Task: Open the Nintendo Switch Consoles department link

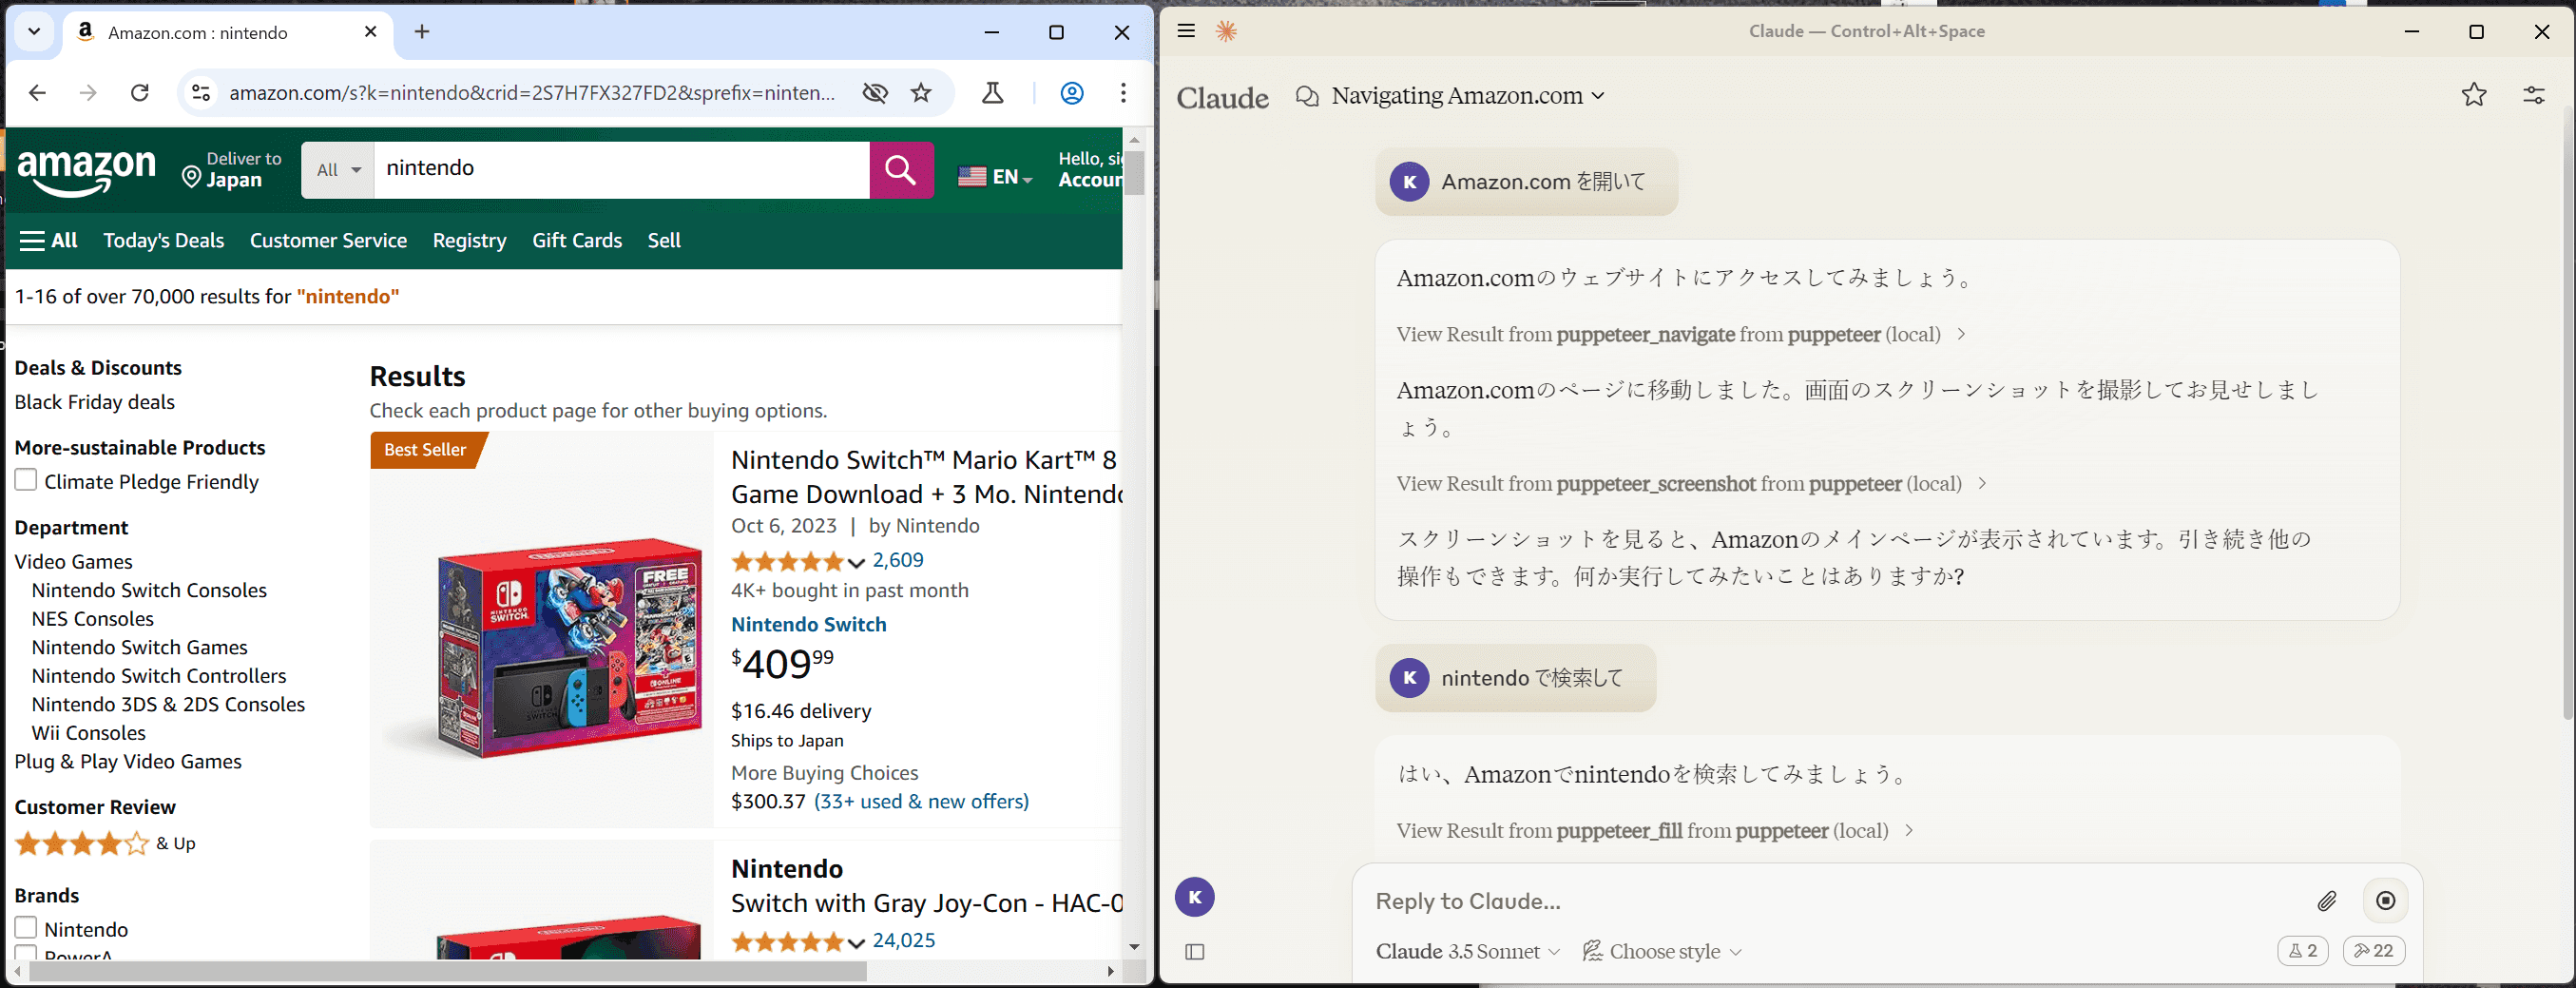Action: [x=149, y=590]
